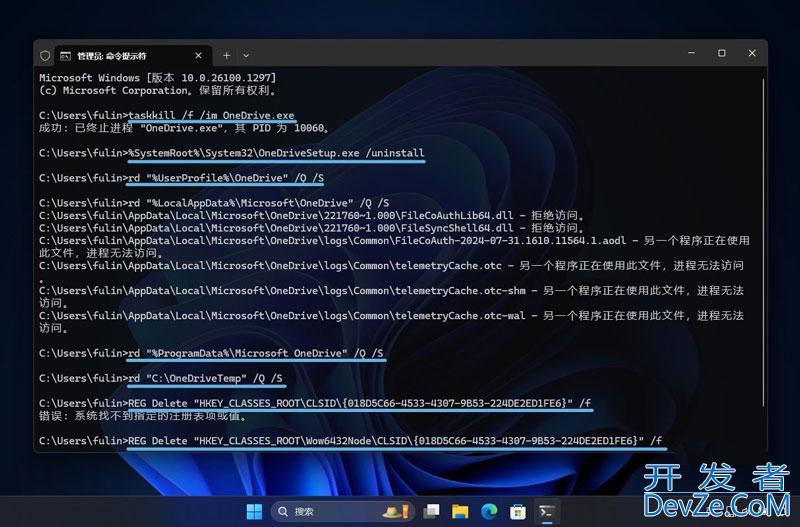Open a new terminal tab with plus button
The width and height of the screenshot is (800, 527).
point(227,56)
